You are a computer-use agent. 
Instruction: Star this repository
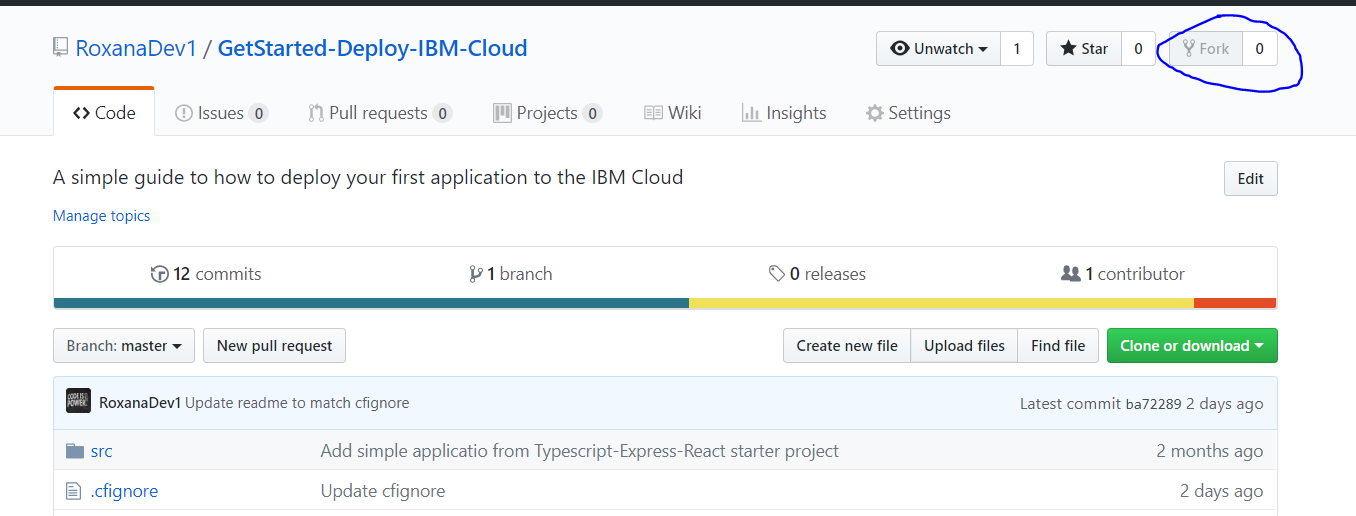pyautogui.click(x=1084, y=49)
